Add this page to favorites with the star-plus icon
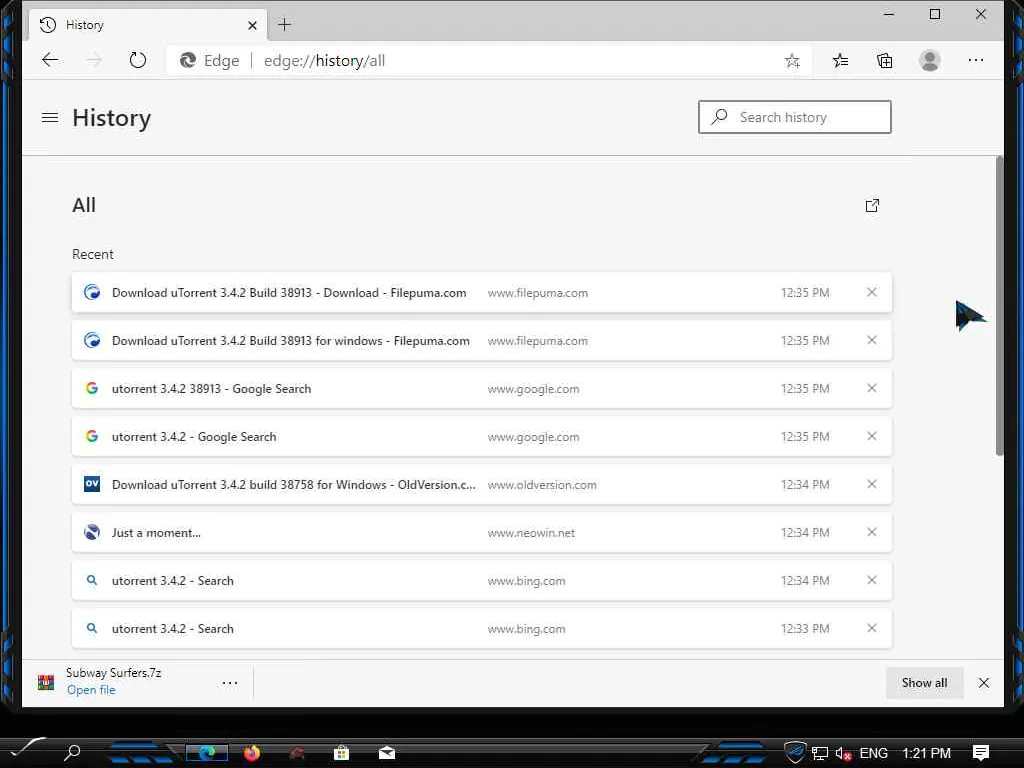 [792, 61]
